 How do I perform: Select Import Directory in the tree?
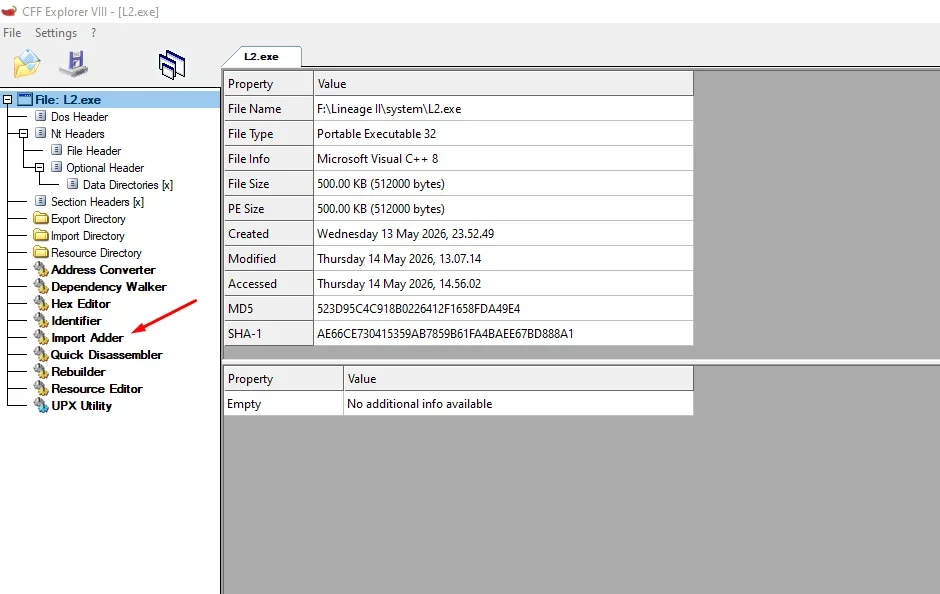pos(88,236)
